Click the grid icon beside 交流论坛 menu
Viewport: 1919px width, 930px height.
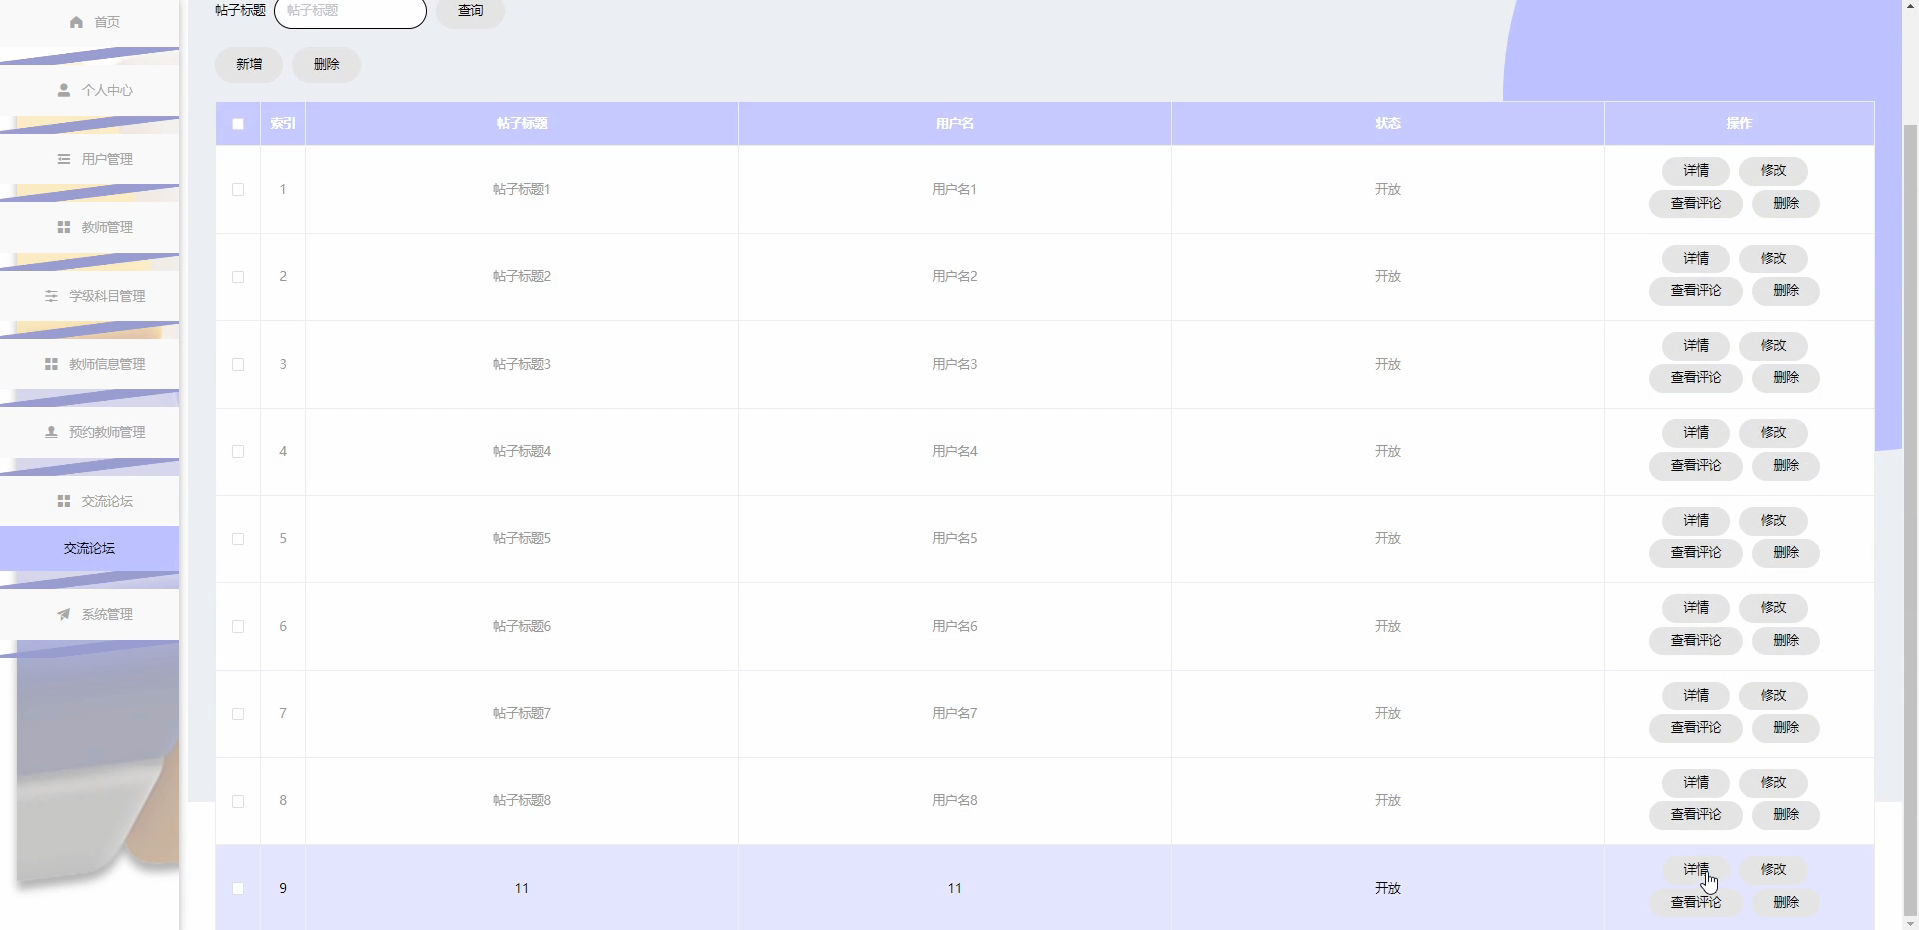64,501
